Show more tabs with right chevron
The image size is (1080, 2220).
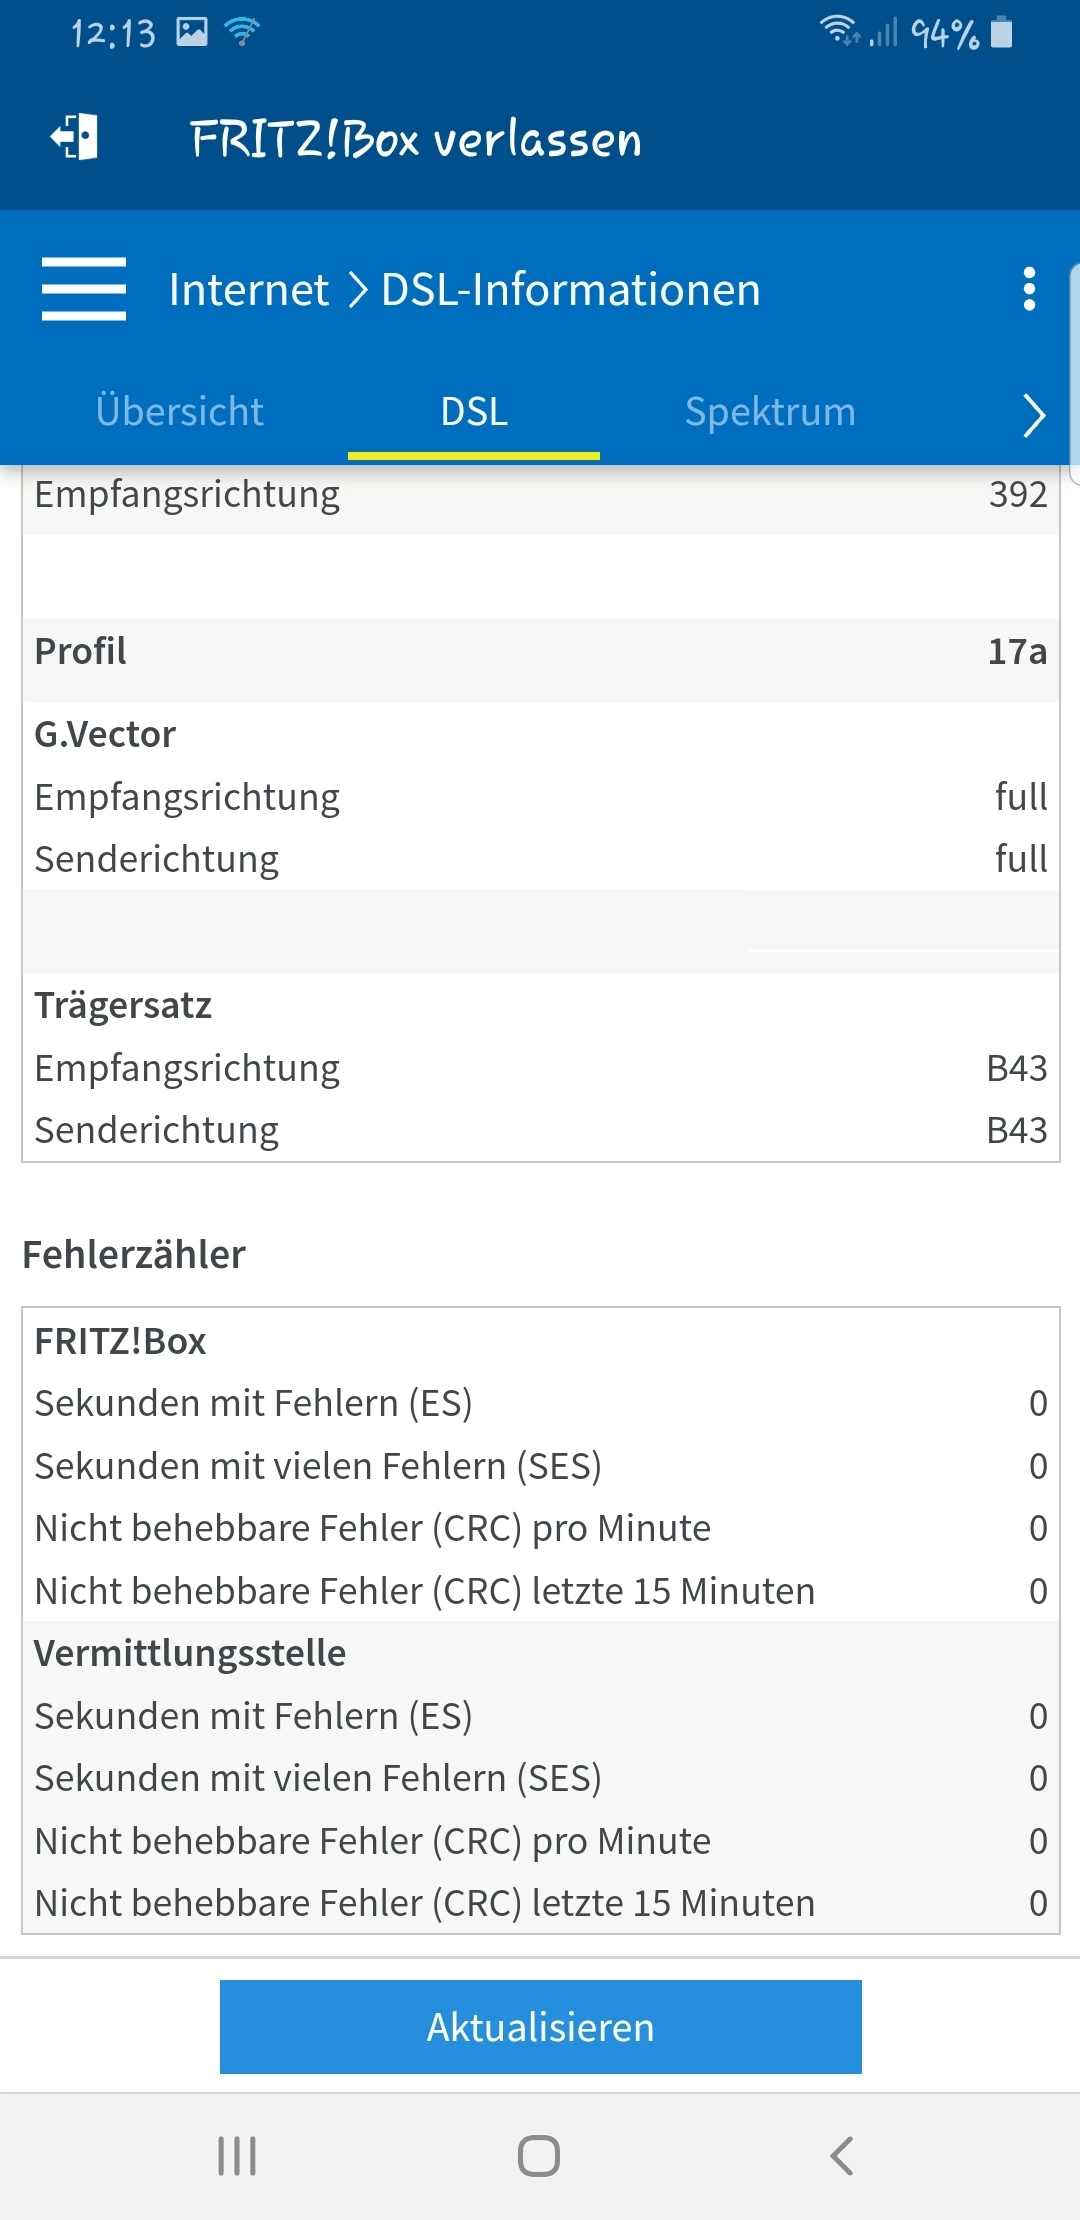tap(1034, 414)
